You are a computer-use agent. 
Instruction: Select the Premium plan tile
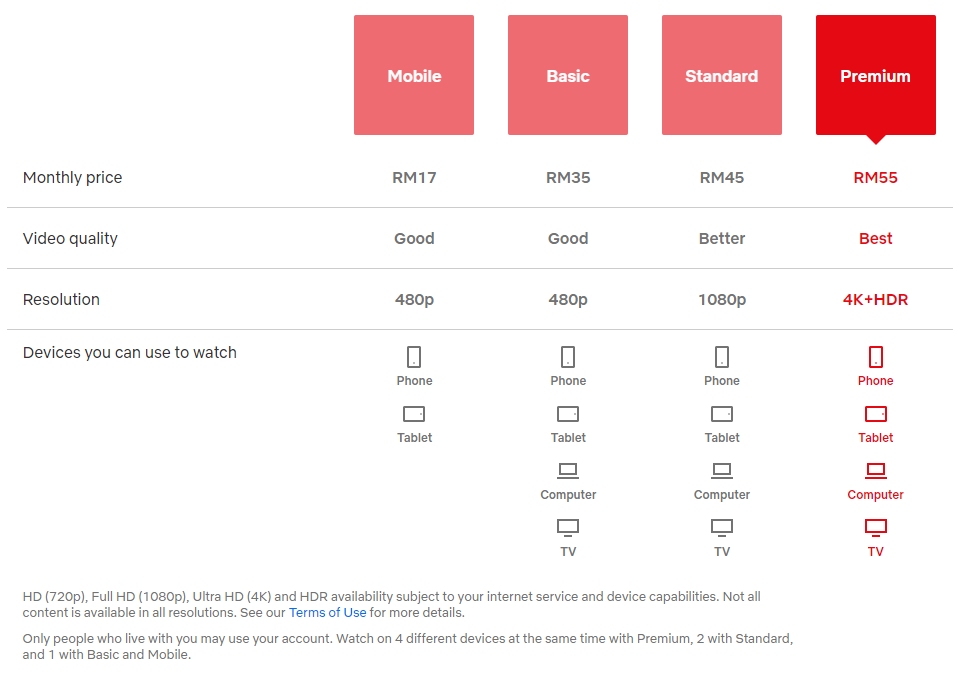coord(875,75)
